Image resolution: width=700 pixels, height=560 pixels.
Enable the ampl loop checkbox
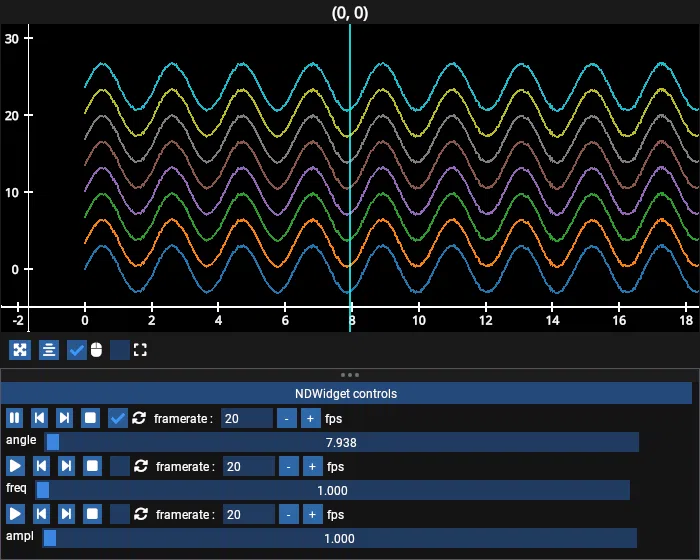(120, 514)
